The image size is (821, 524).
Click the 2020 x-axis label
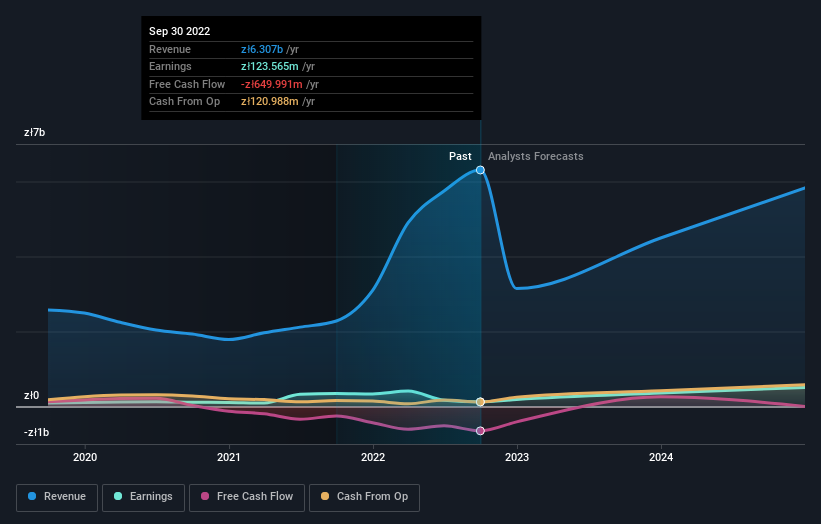(85, 457)
